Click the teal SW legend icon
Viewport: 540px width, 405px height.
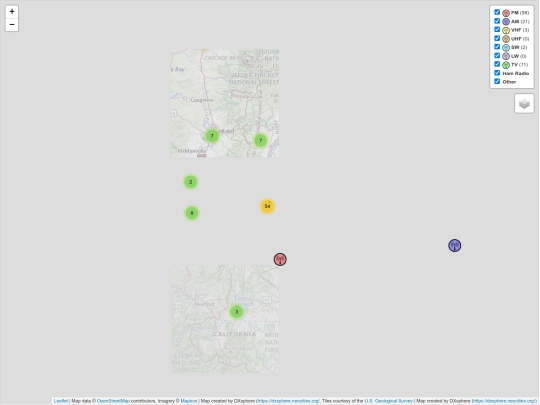point(506,48)
